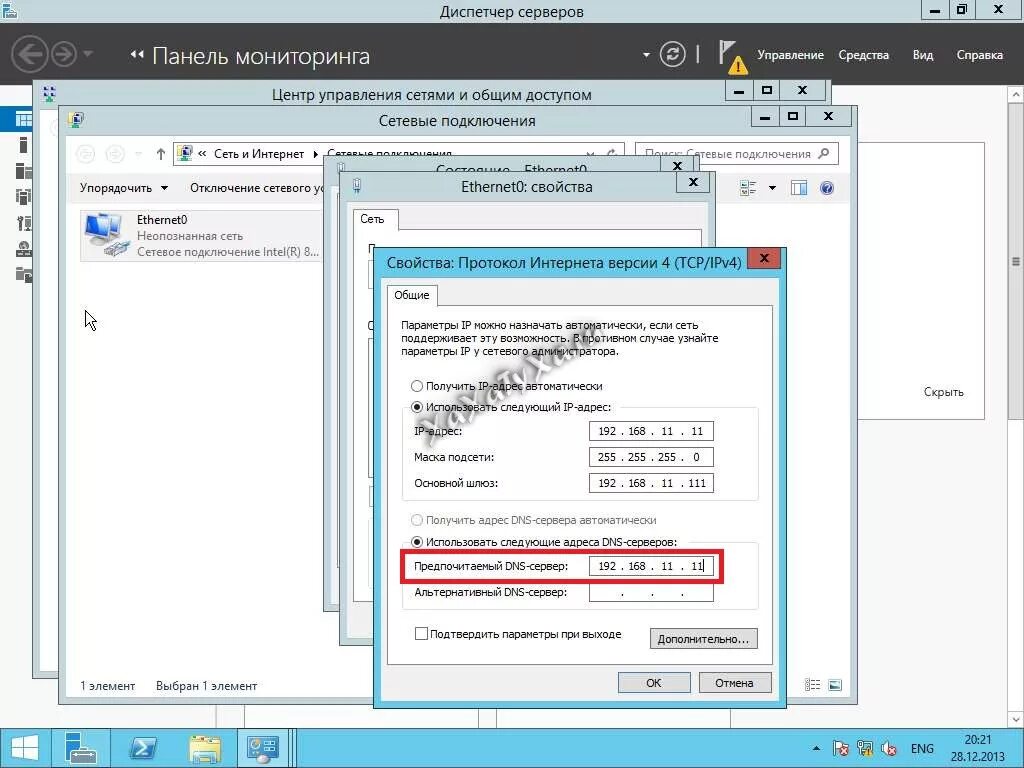Click the Server Manager forward arrow
The height and width of the screenshot is (768, 1024).
coord(64,54)
